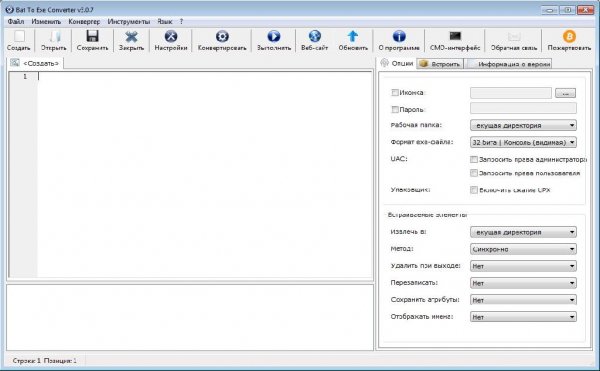The height and width of the screenshot is (371, 600).
Task: Check Запросить права пользователя
Action: [474, 173]
